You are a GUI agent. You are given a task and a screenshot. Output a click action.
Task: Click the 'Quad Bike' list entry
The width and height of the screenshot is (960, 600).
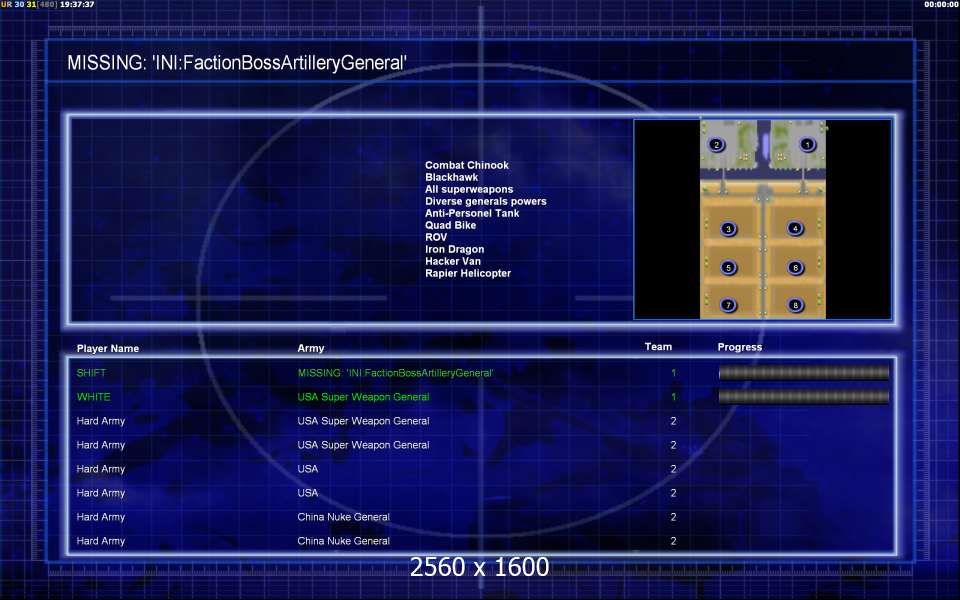[x=451, y=225]
